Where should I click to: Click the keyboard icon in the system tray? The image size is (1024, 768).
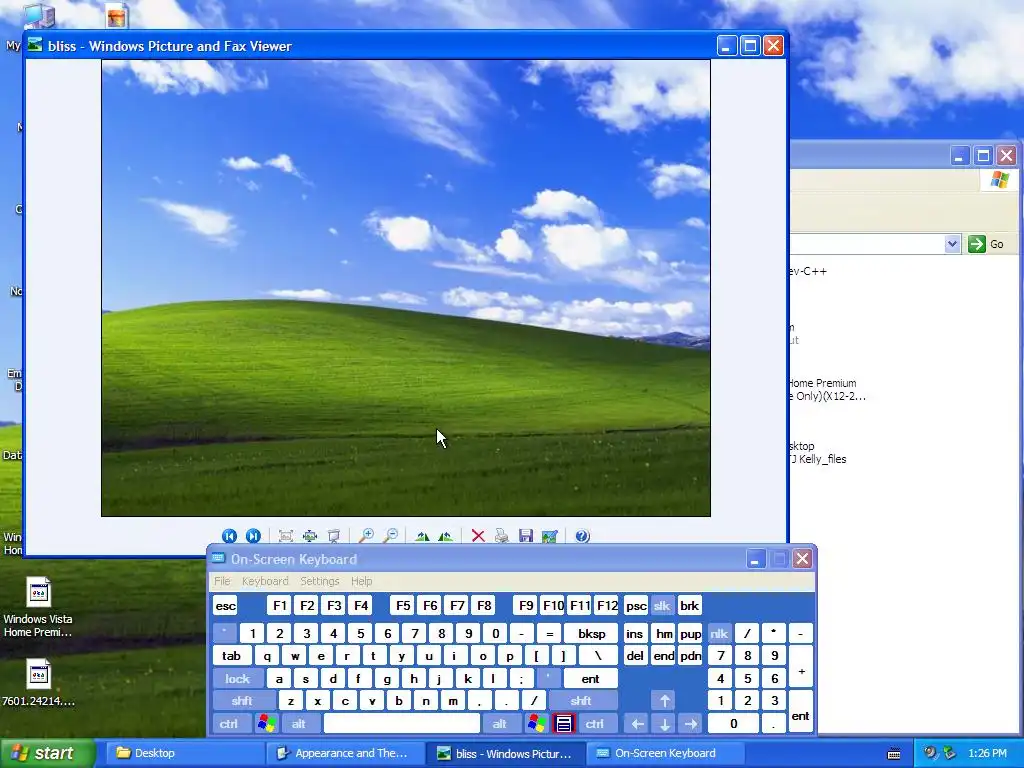[893, 754]
